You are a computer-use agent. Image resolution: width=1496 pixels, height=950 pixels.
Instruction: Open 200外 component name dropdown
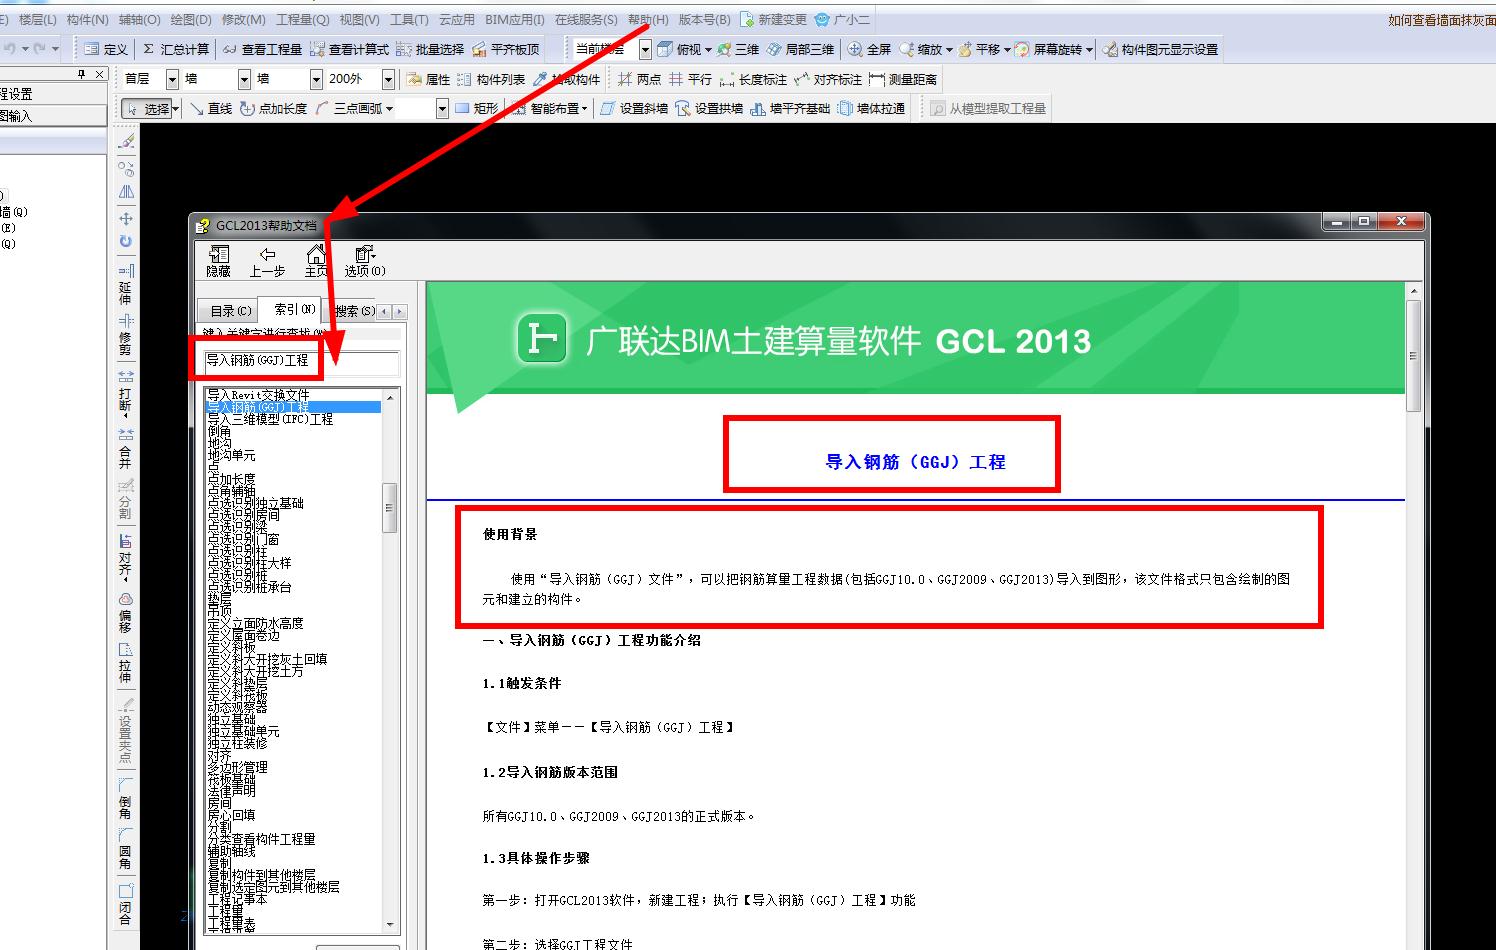pos(388,79)
